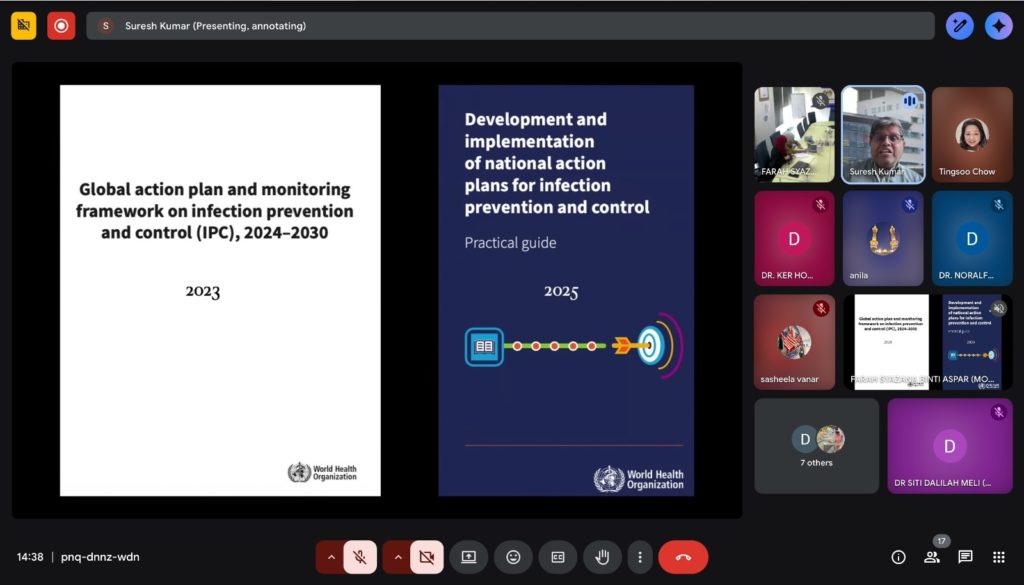Leave the call with red hang-up button
Screen dimensions: 1024x585
683,557
